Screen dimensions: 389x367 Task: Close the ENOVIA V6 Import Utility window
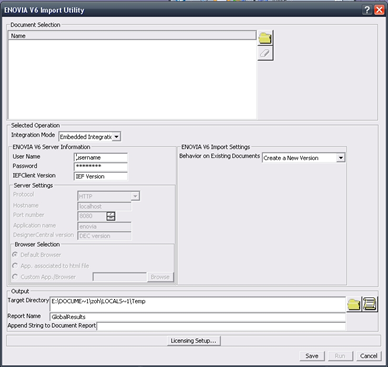[x=379, y=10]
